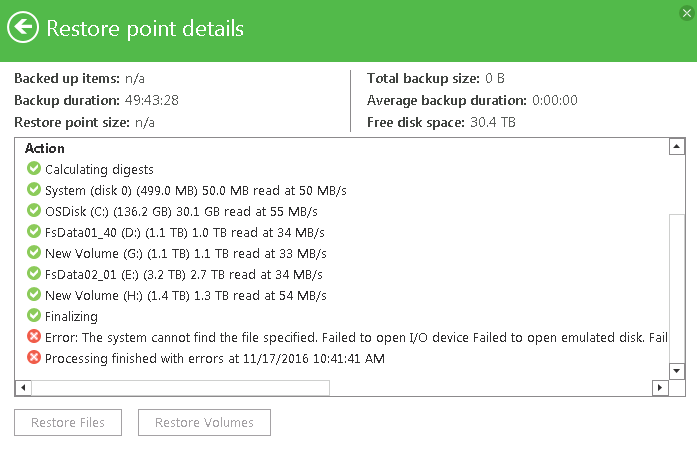Click the Restore Files button

tap(68, 422)
